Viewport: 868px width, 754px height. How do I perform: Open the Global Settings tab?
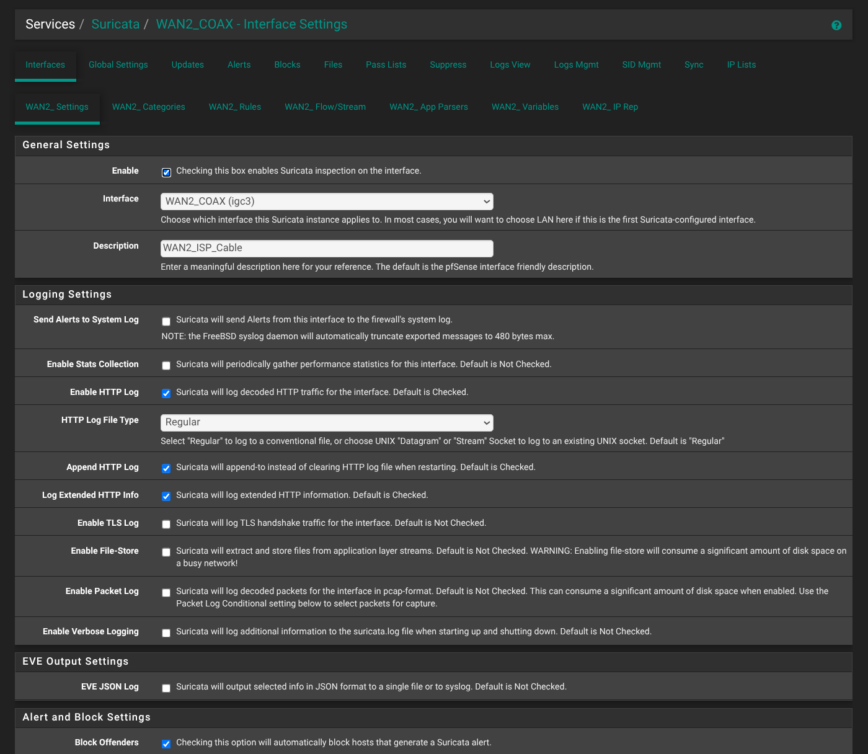118,65
